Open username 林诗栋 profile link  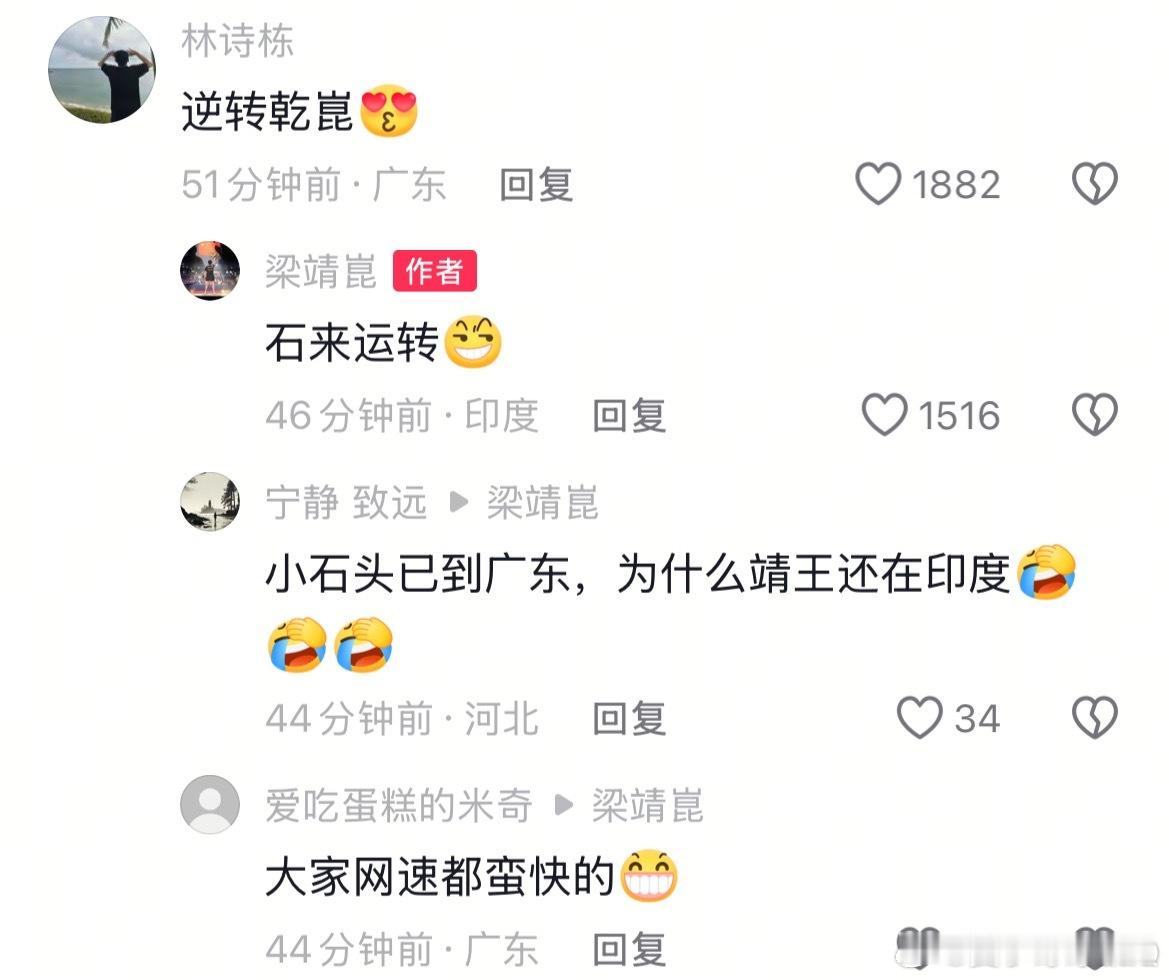coord(238,41)
